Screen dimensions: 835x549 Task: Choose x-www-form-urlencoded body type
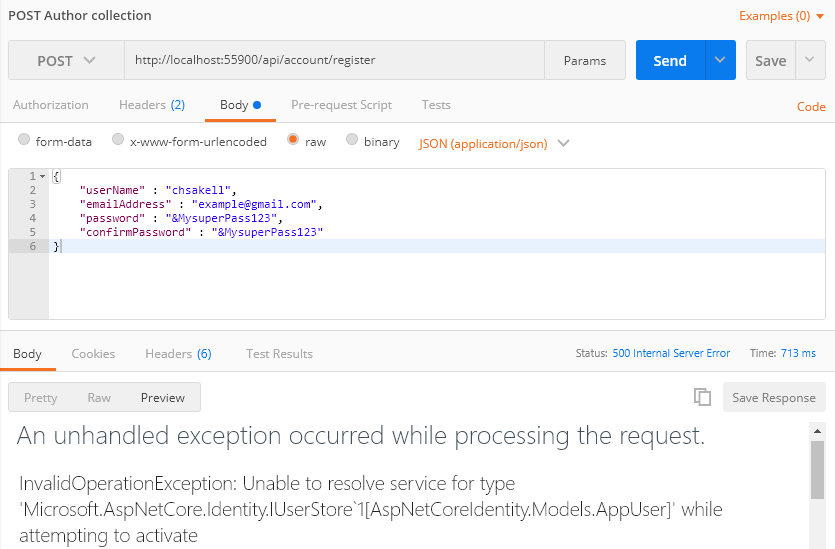coord(118,141)
